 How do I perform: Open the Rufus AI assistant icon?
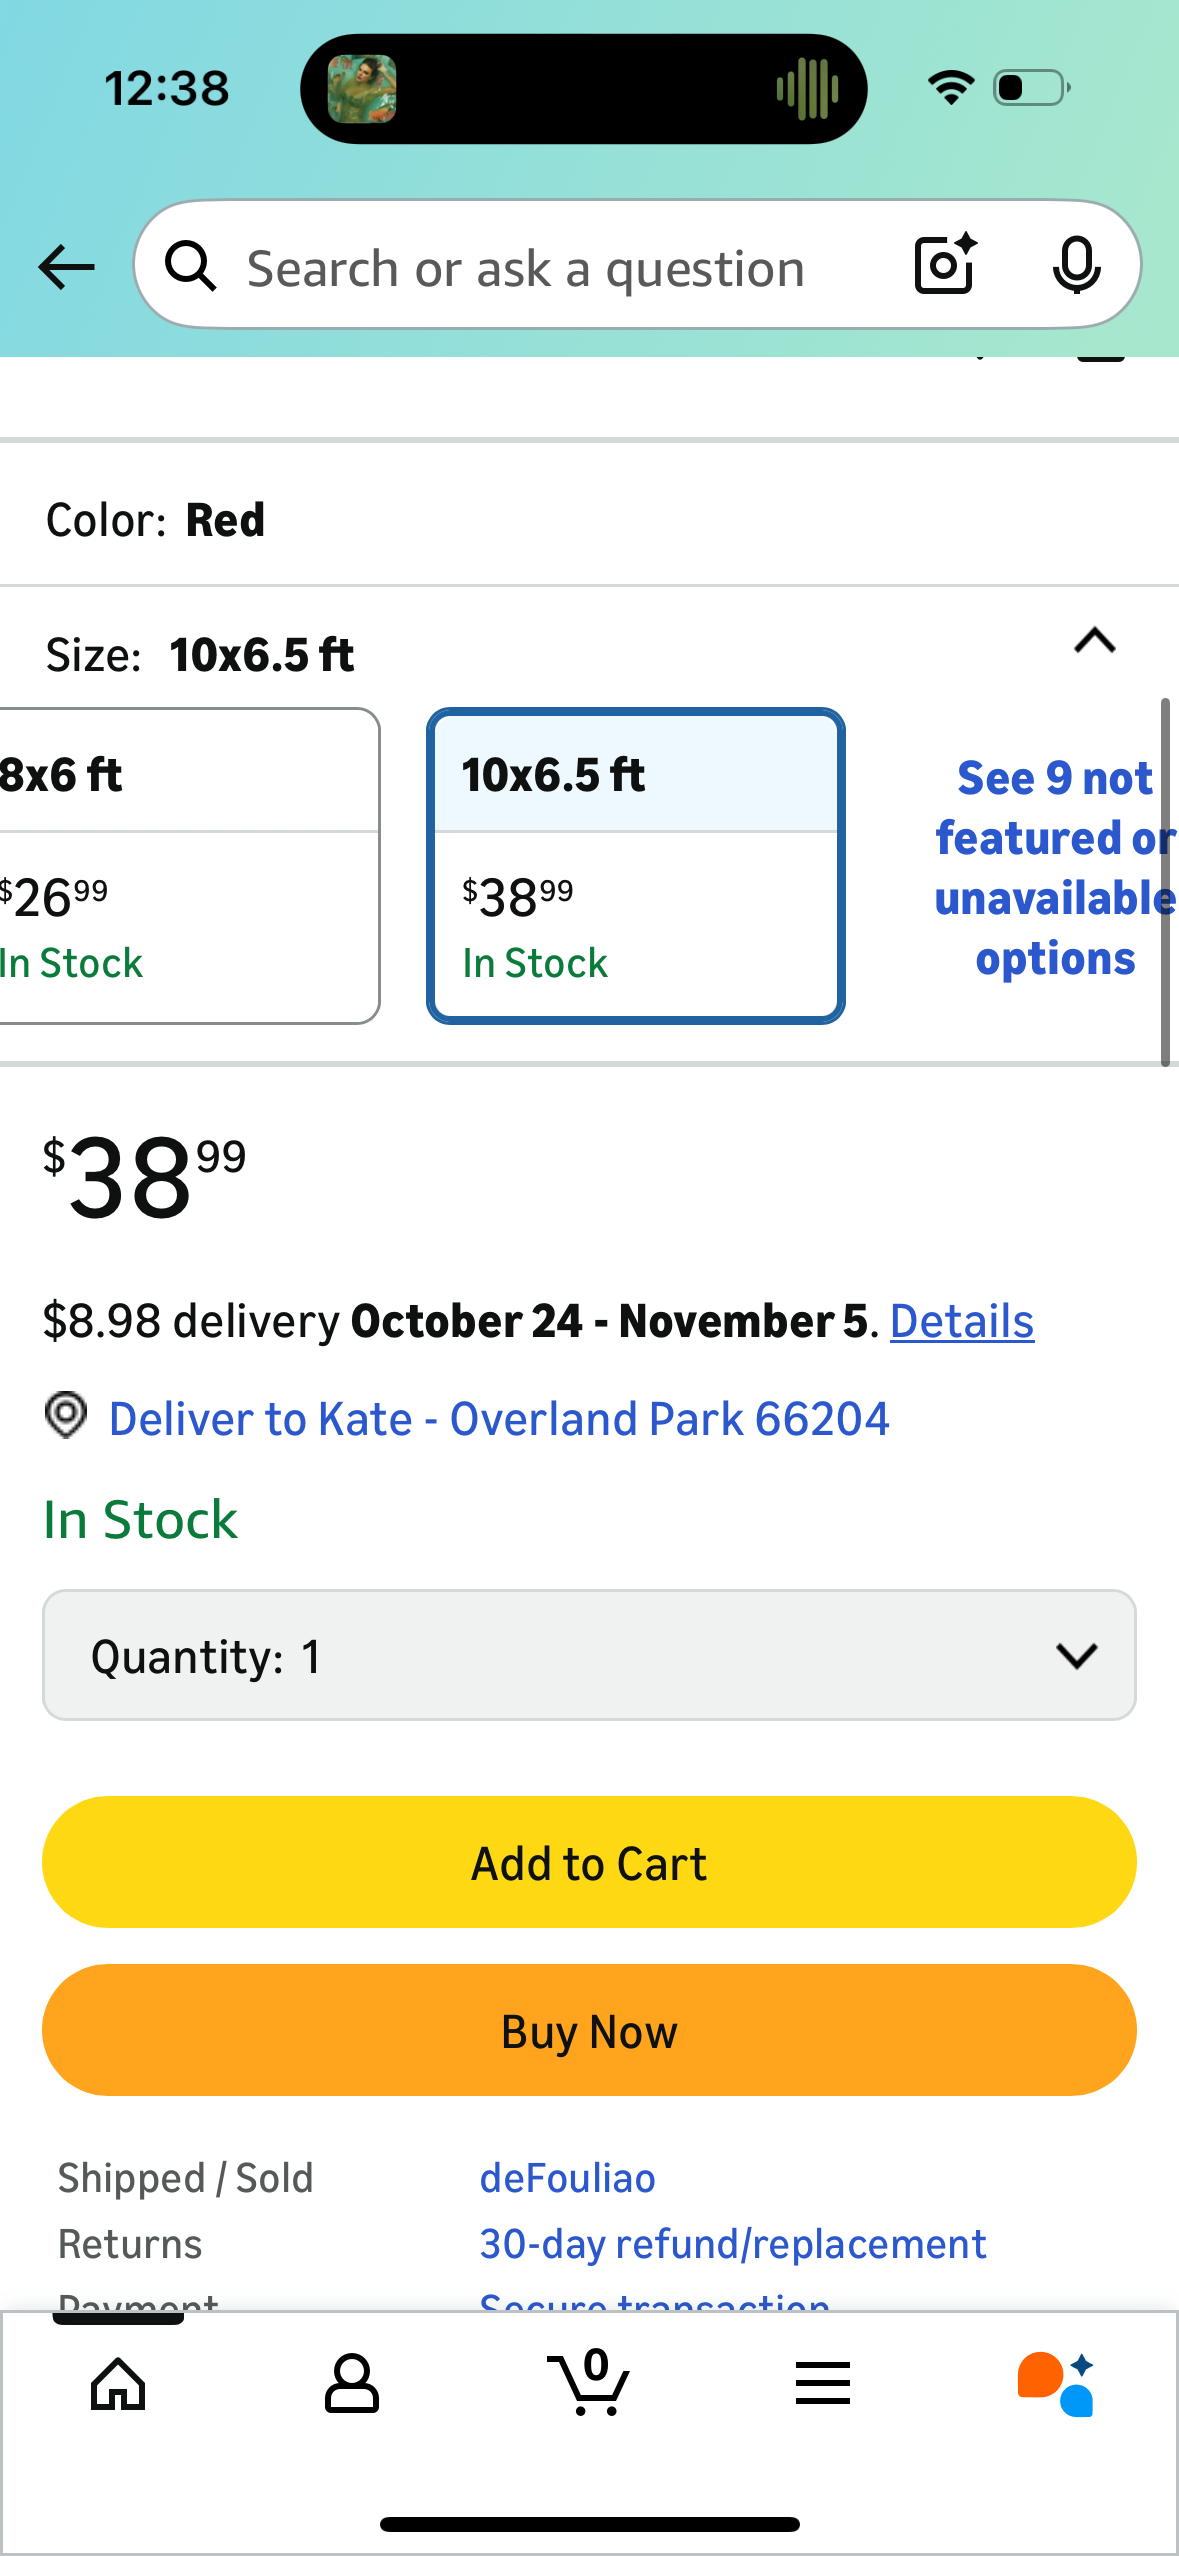pyautogui.click(x=1056, y=2384)
